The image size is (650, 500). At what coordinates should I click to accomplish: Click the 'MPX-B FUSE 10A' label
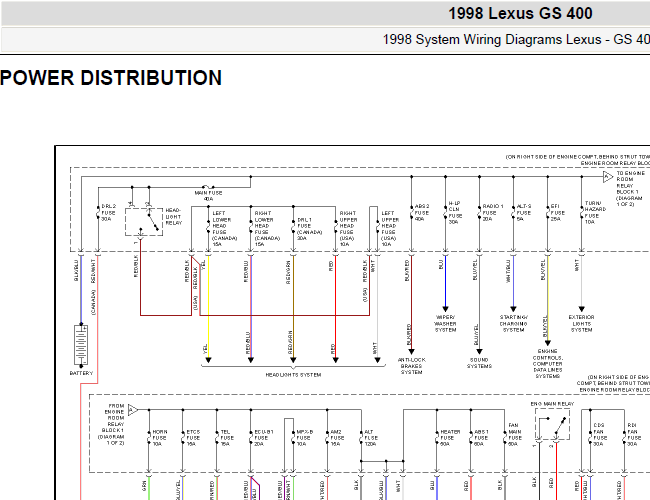[x=305, y=438]
